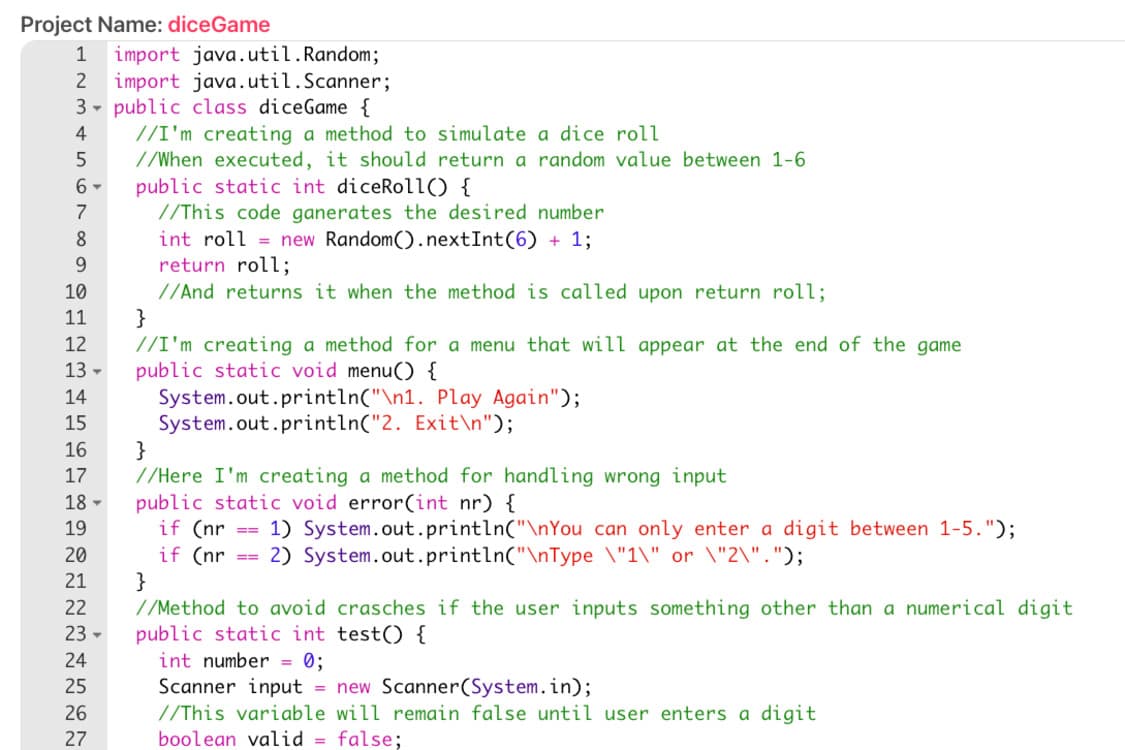This screenshot has width=1125, height=750.
Task: Fold the diceRoll method at line 6
Action: (x=101, y=187)
